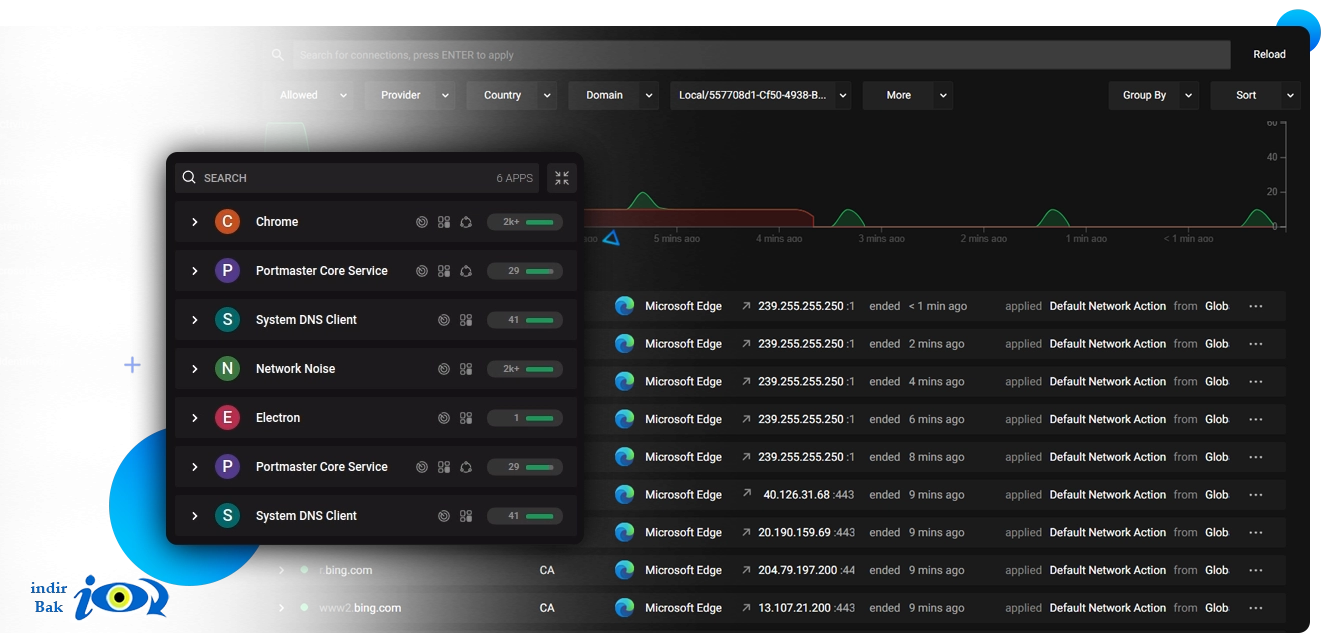
Task: Click the green N avatar for Network Noise
Action: 227,369
